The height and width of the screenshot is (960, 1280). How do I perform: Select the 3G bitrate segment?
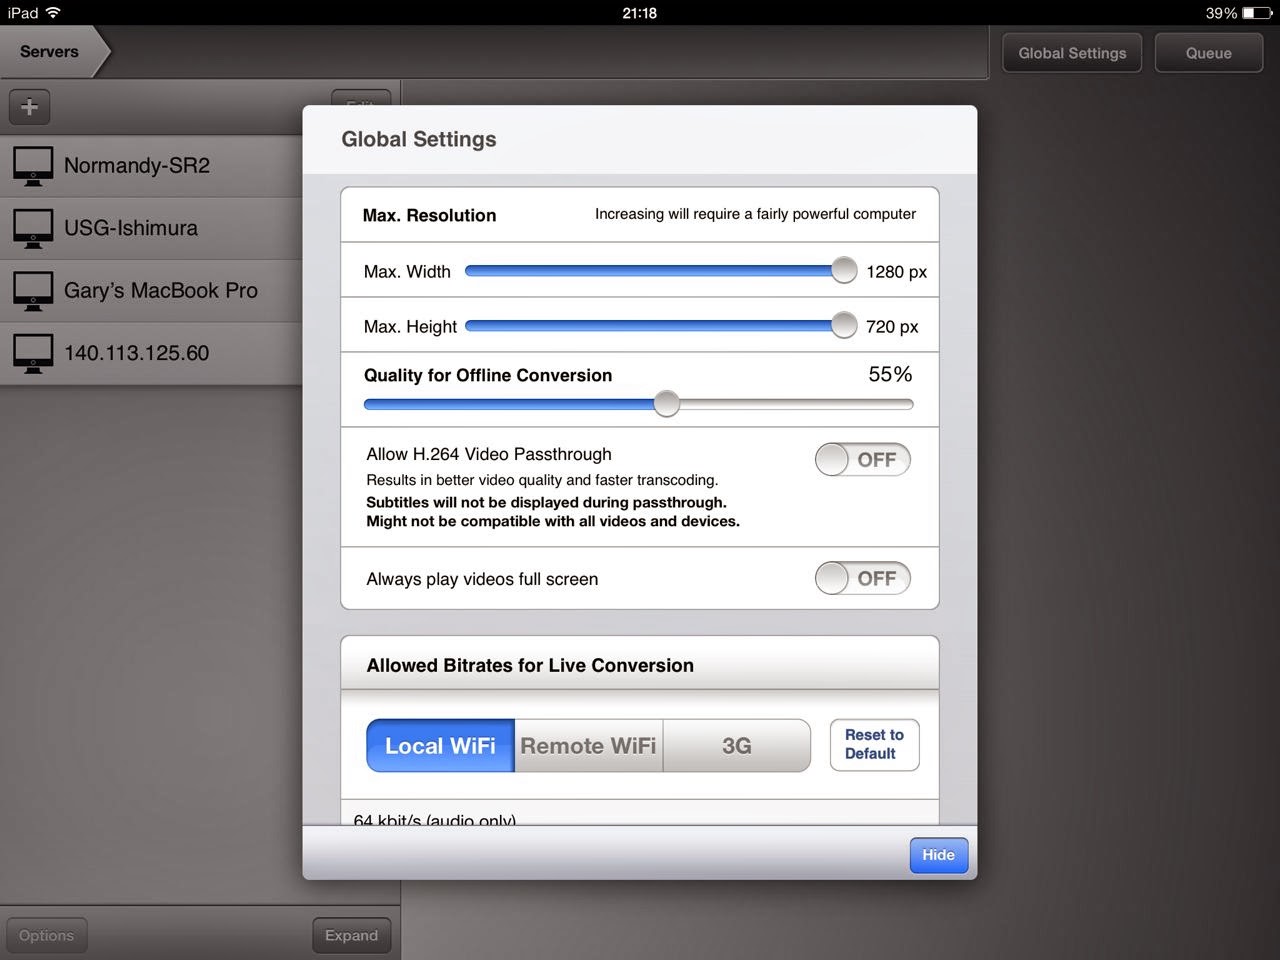737,746
